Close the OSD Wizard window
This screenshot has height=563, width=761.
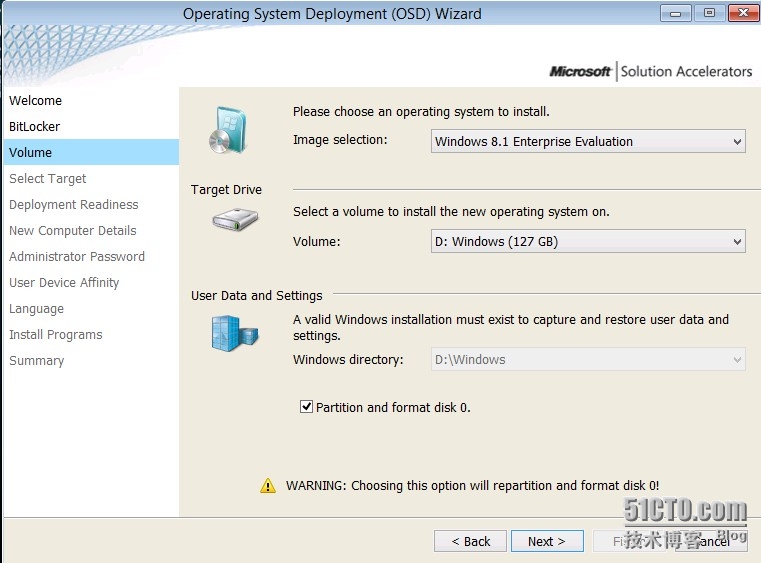(743, 13)
